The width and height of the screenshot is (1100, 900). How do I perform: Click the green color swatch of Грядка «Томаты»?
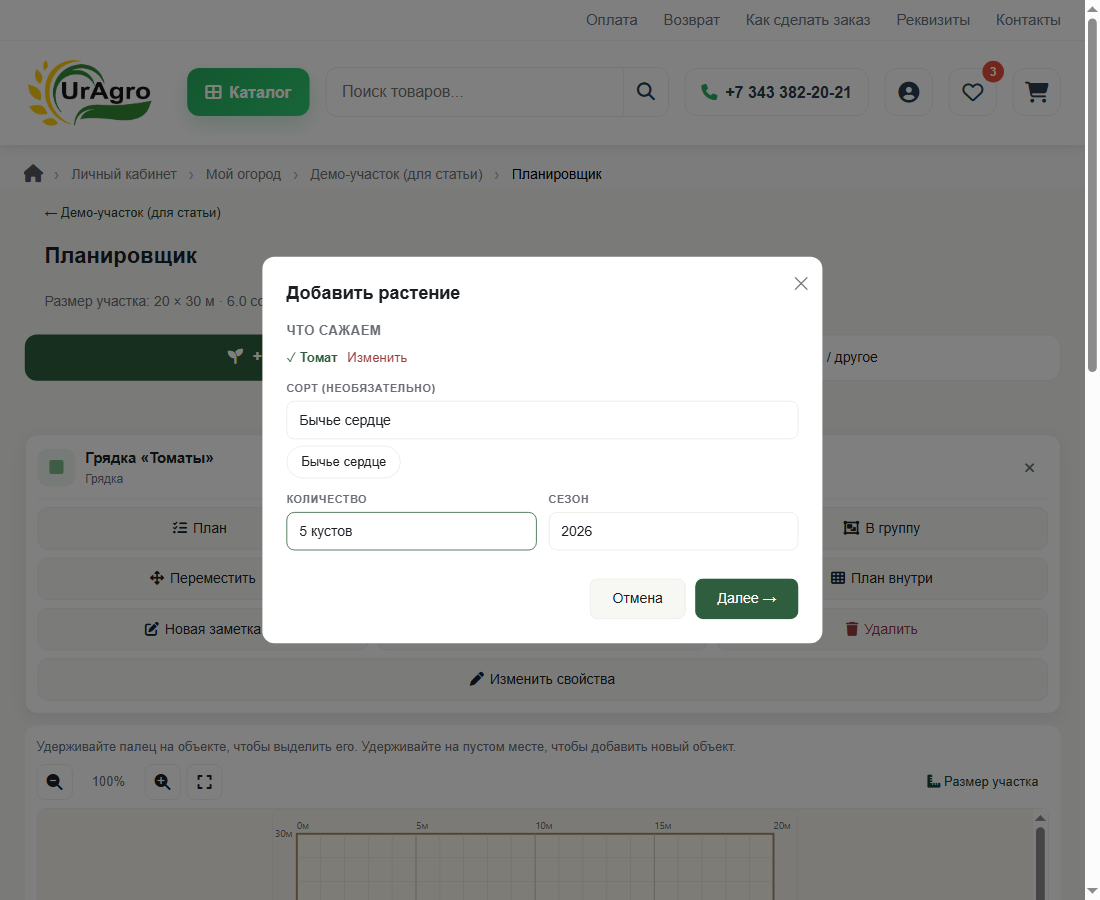click(x=56, y=467)
